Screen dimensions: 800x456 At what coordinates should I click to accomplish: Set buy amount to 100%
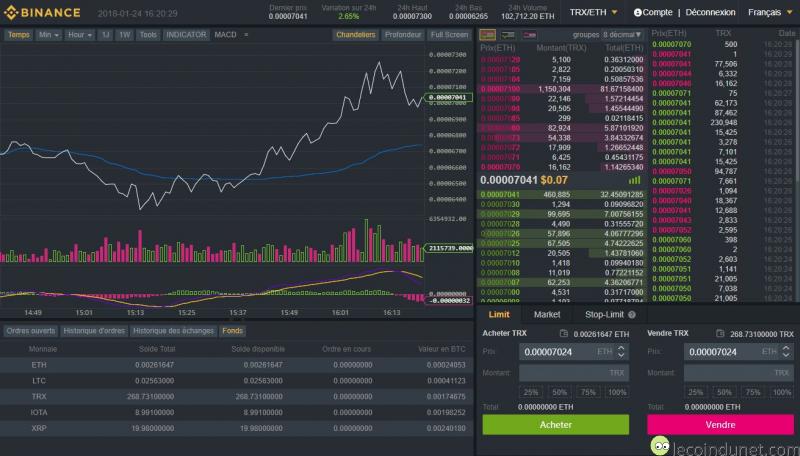pos(617,392)
